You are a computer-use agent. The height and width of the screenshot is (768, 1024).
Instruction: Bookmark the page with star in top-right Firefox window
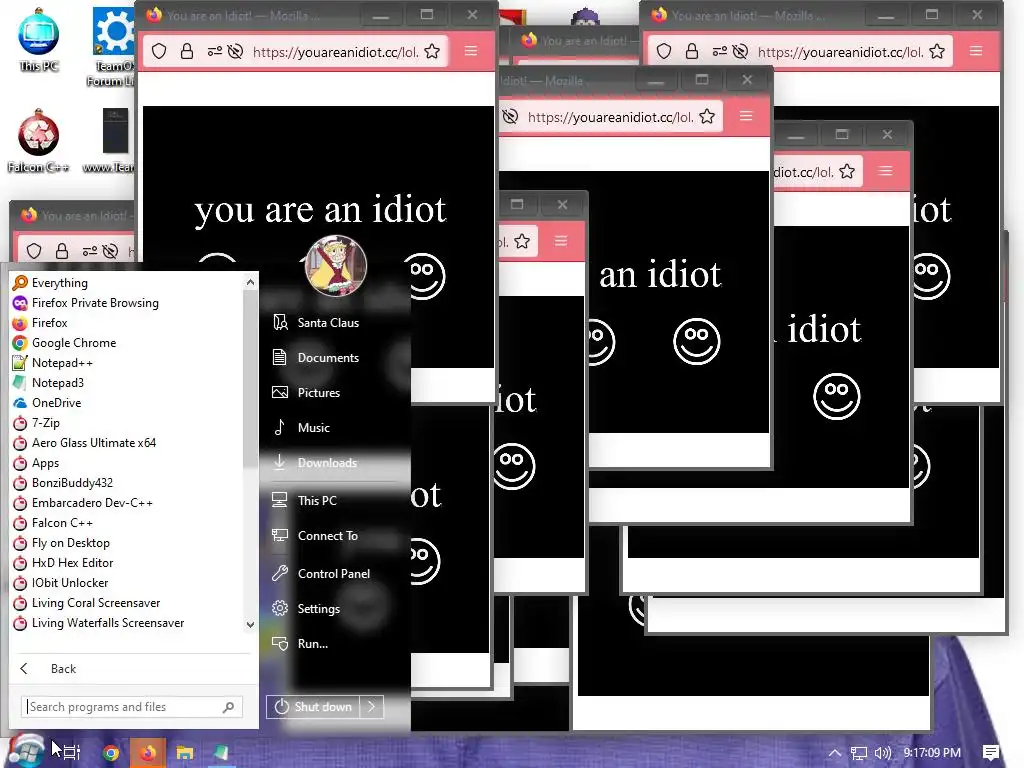point(937,52)
